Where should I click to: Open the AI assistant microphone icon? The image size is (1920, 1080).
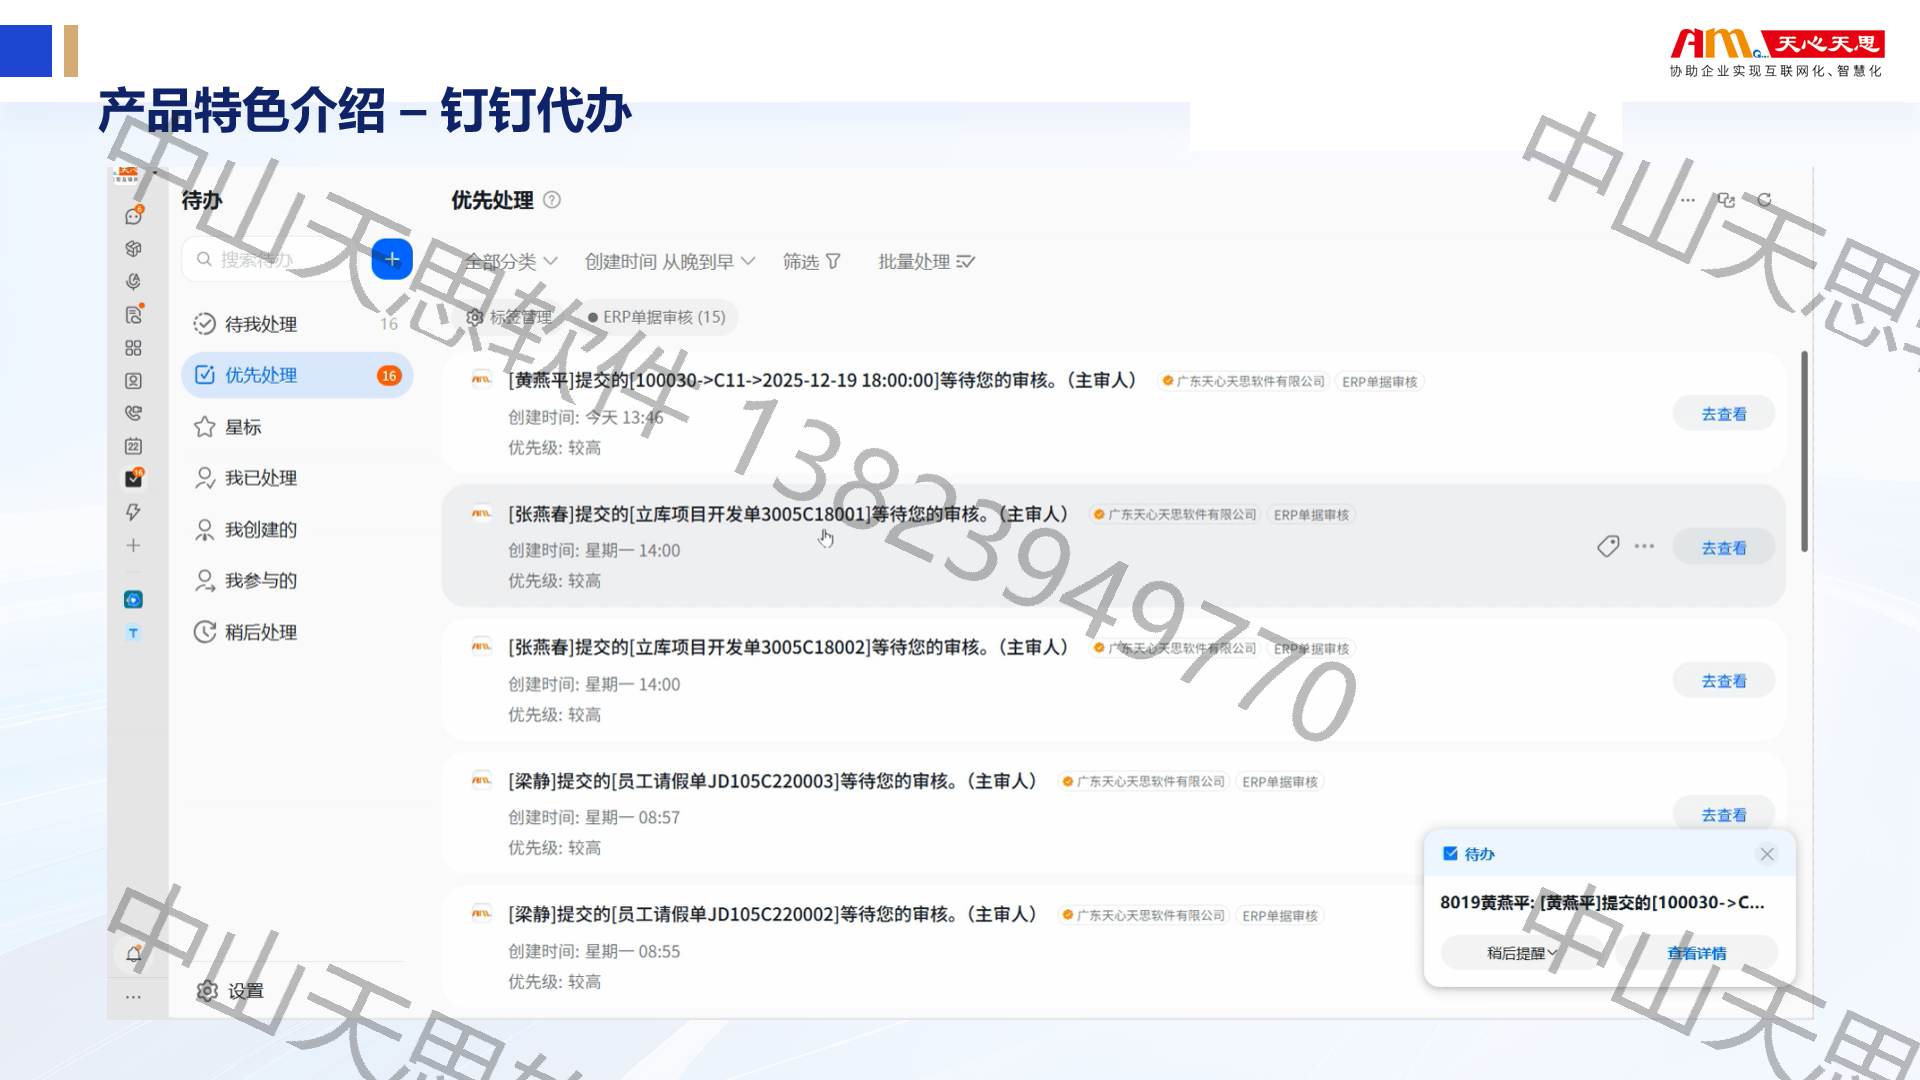133,282
